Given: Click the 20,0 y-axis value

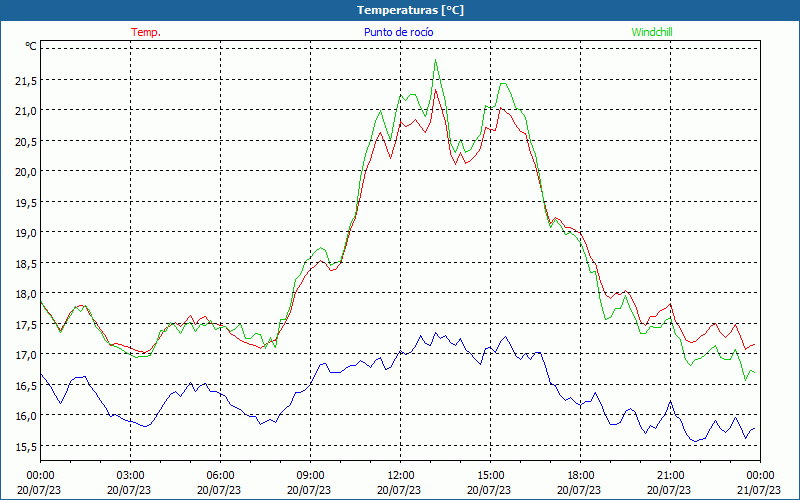Looking at the screenshot, I should point(25,171).
